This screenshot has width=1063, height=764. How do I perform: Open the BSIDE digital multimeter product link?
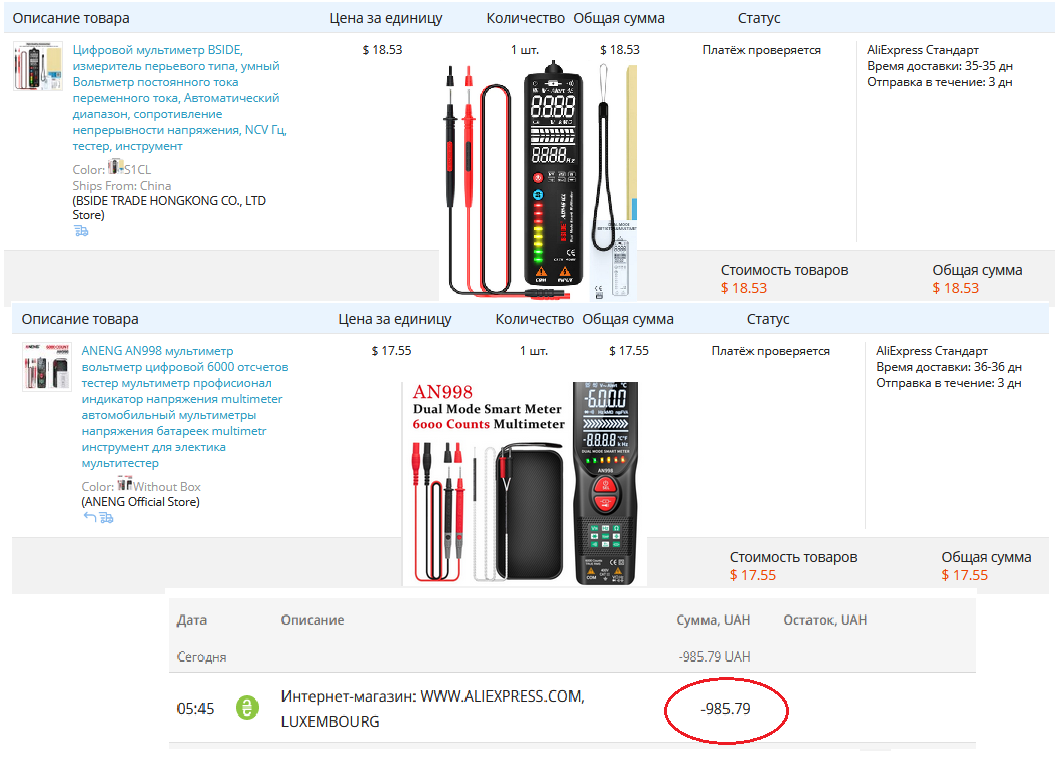(x=180, y=98)
